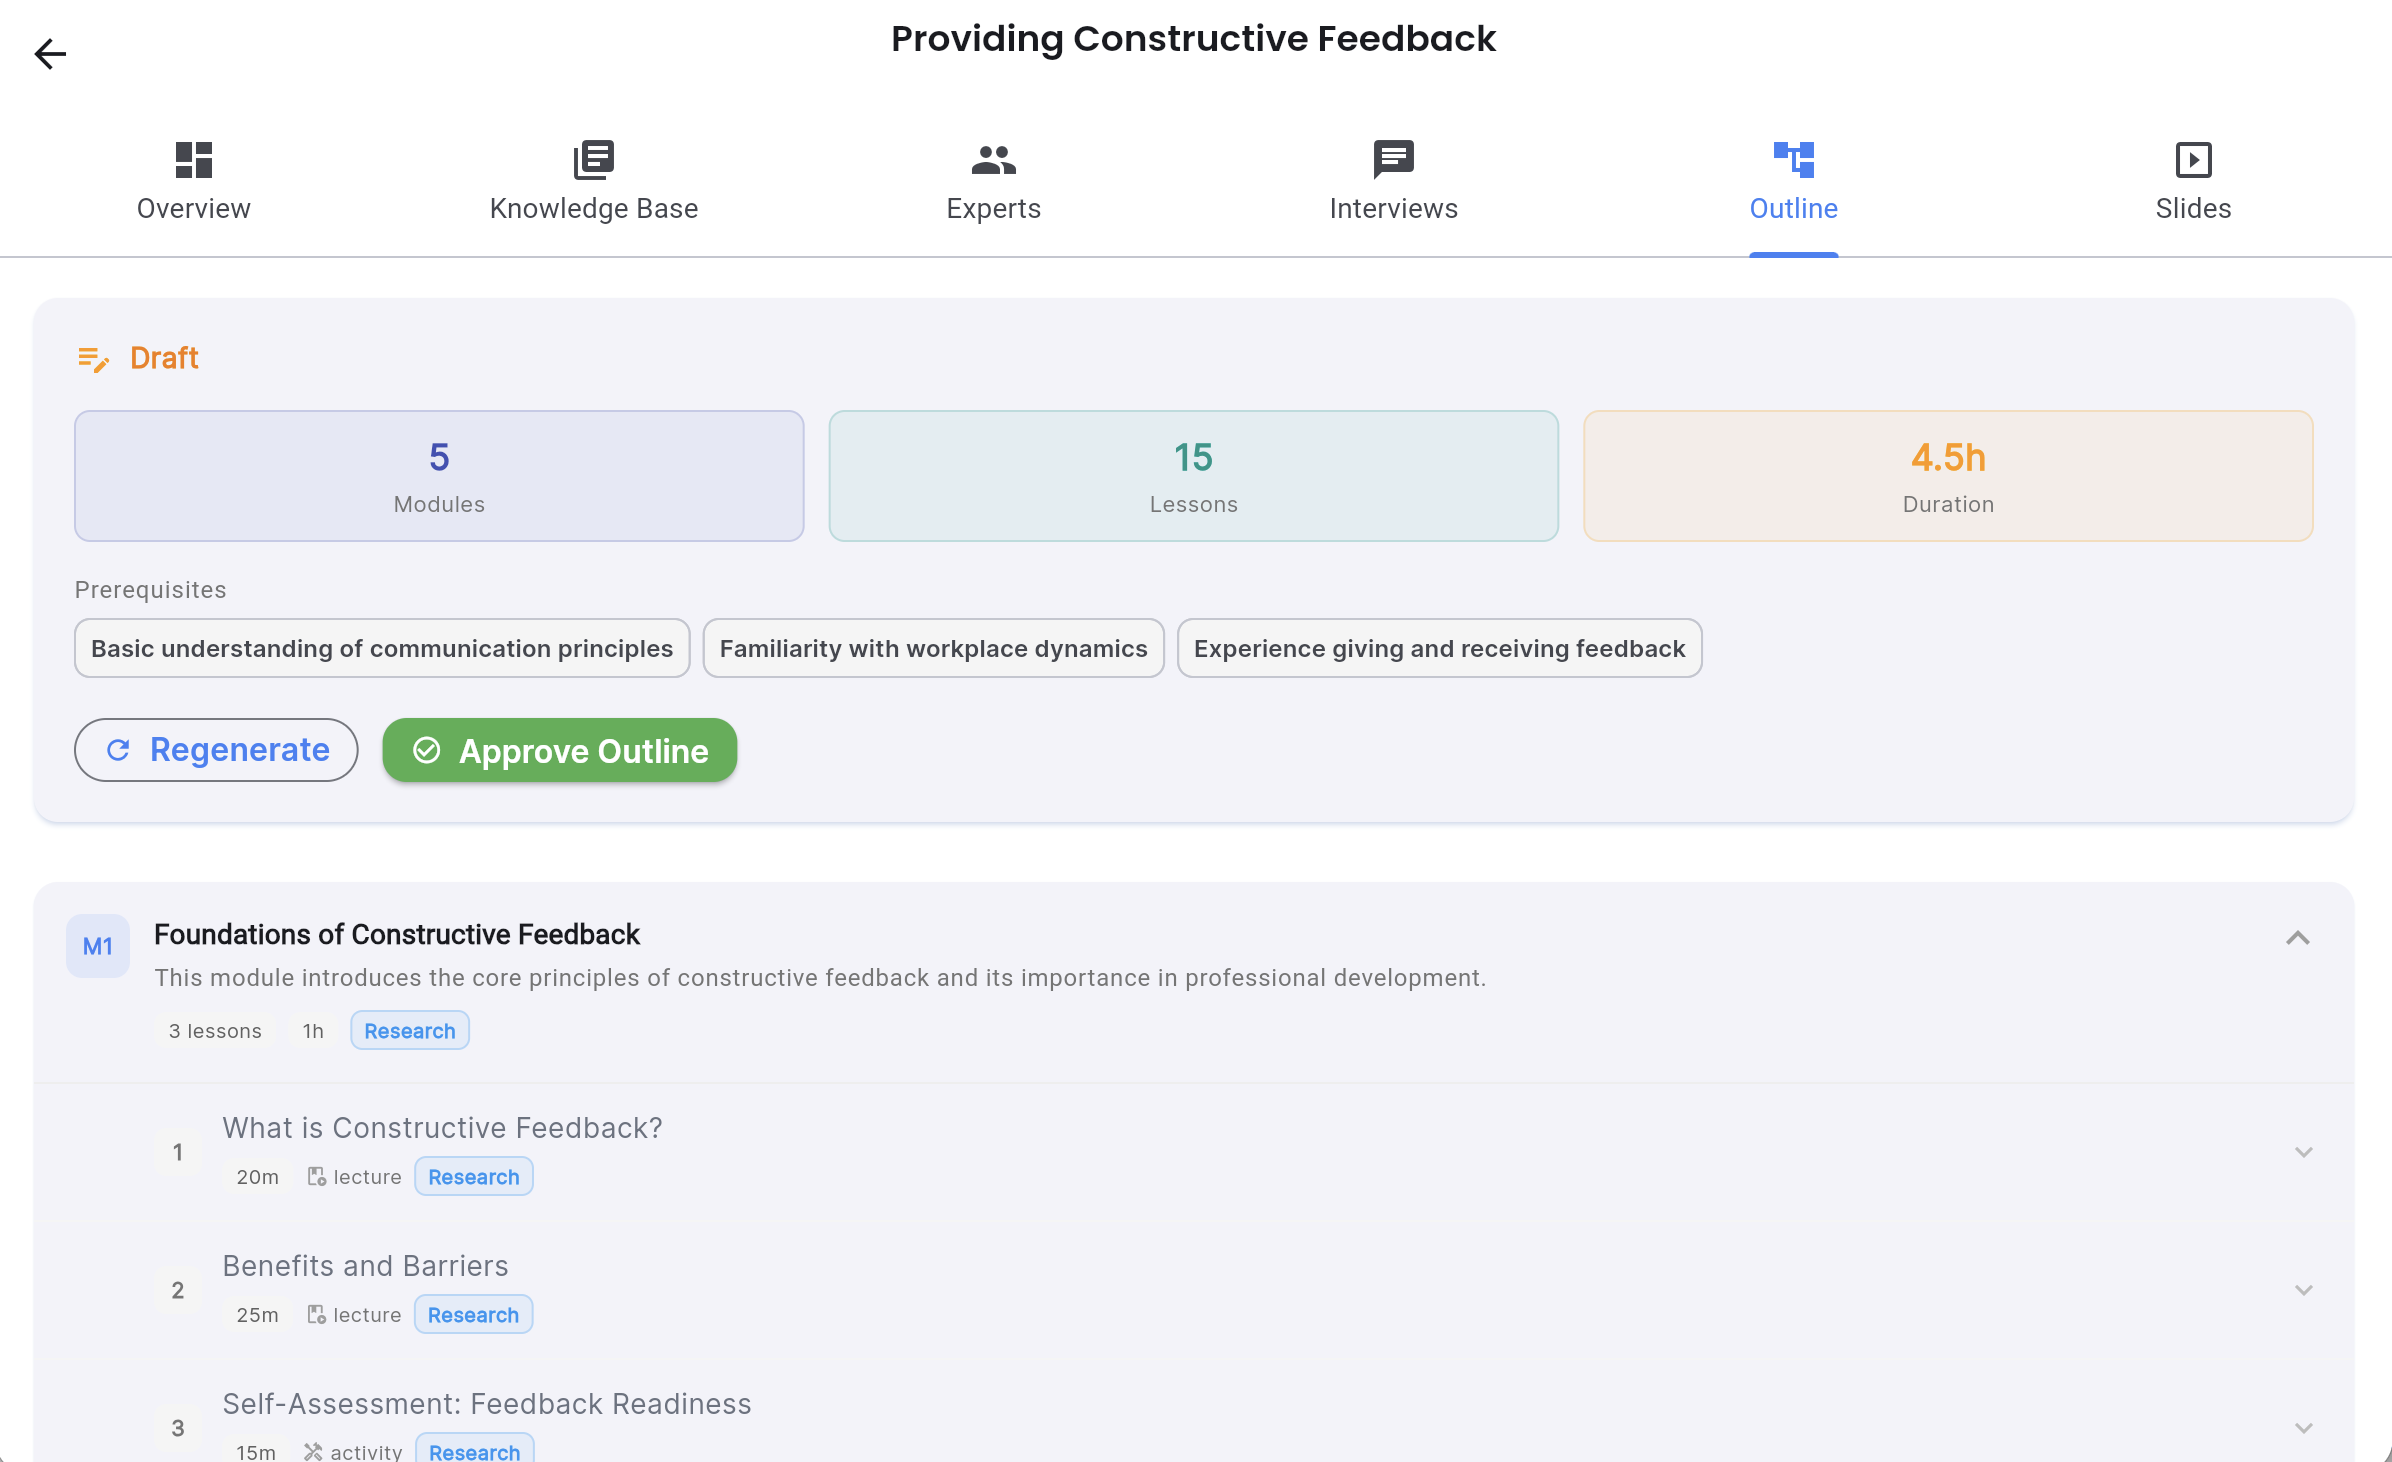Open the Experts people icon
Screen dimensions: 2392x1462
point(992,161)
